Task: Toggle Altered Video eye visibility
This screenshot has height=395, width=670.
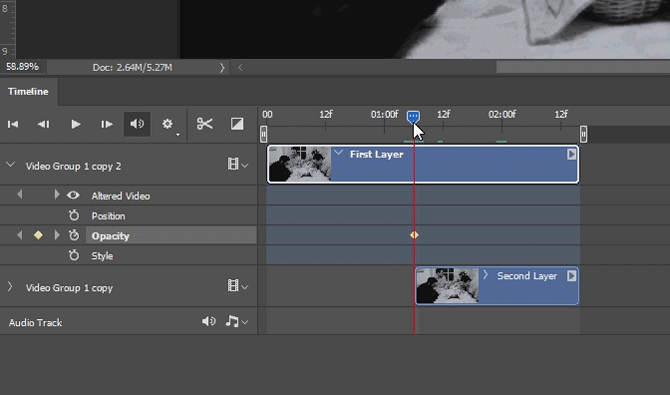Action: pyautogui.click(x=73, y=195)
